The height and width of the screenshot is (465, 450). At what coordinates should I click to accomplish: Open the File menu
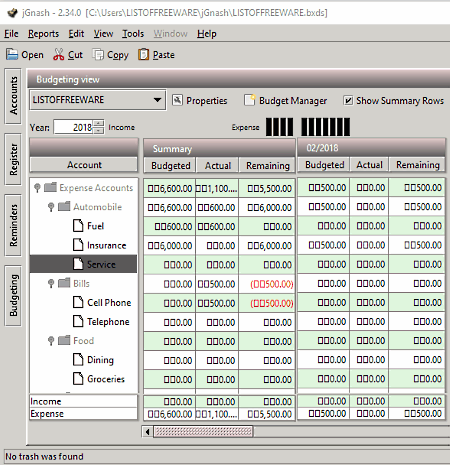tap(11, 34)
